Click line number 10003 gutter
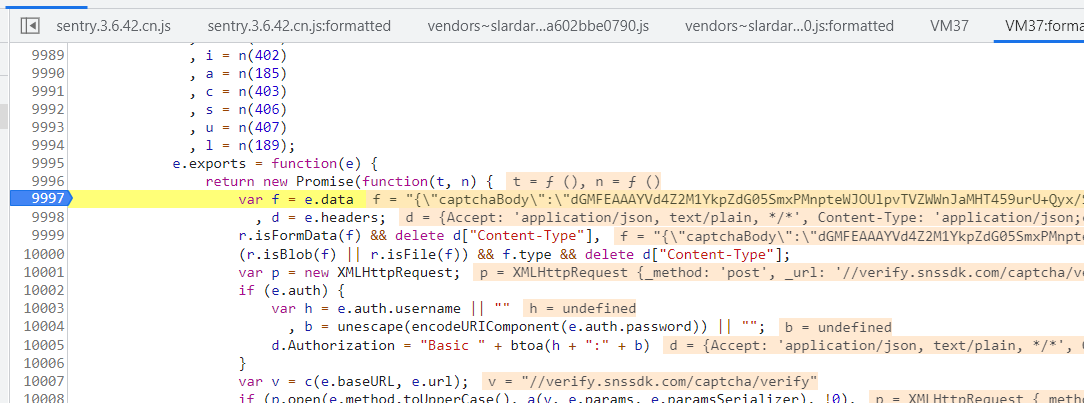Viewport: 1084px width, 403px height. [45, 308]
